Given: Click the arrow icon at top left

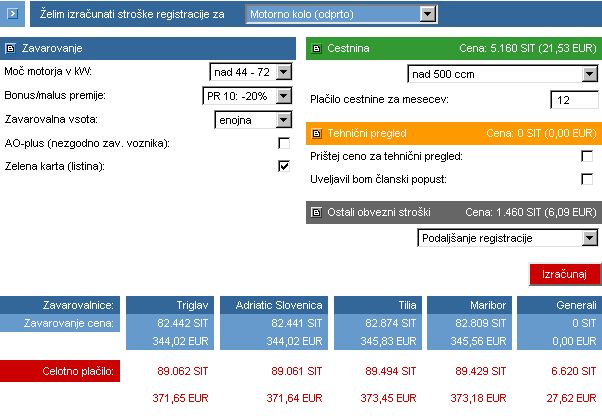Looking at the screenshot, I should click(12, 14).
